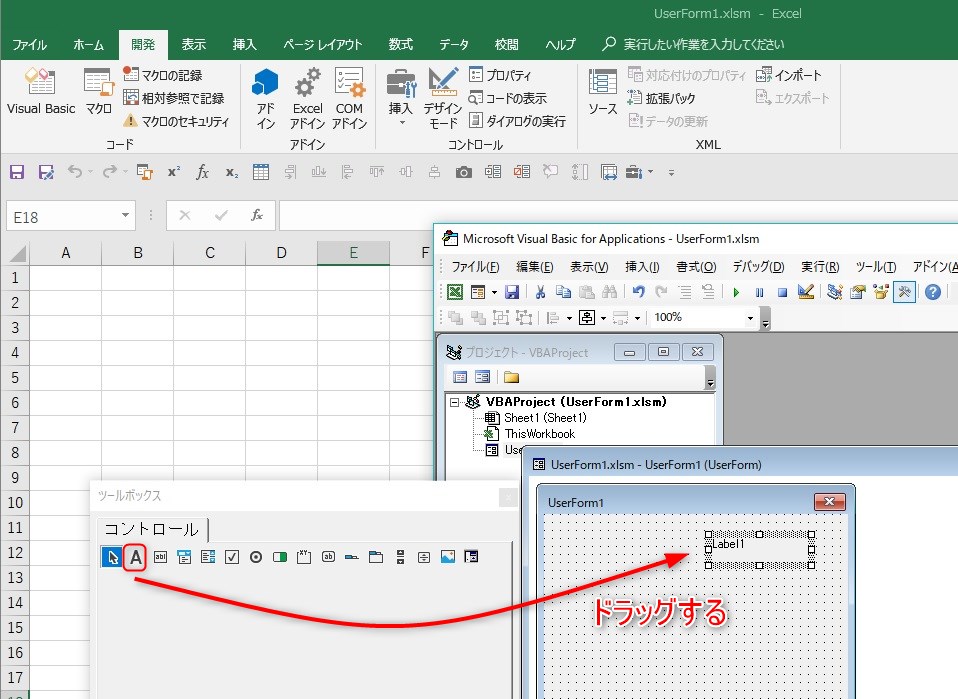Click View Microsoft Excel icon in VBA toolbar
958x699 pixels.
[x=455, y=292]
